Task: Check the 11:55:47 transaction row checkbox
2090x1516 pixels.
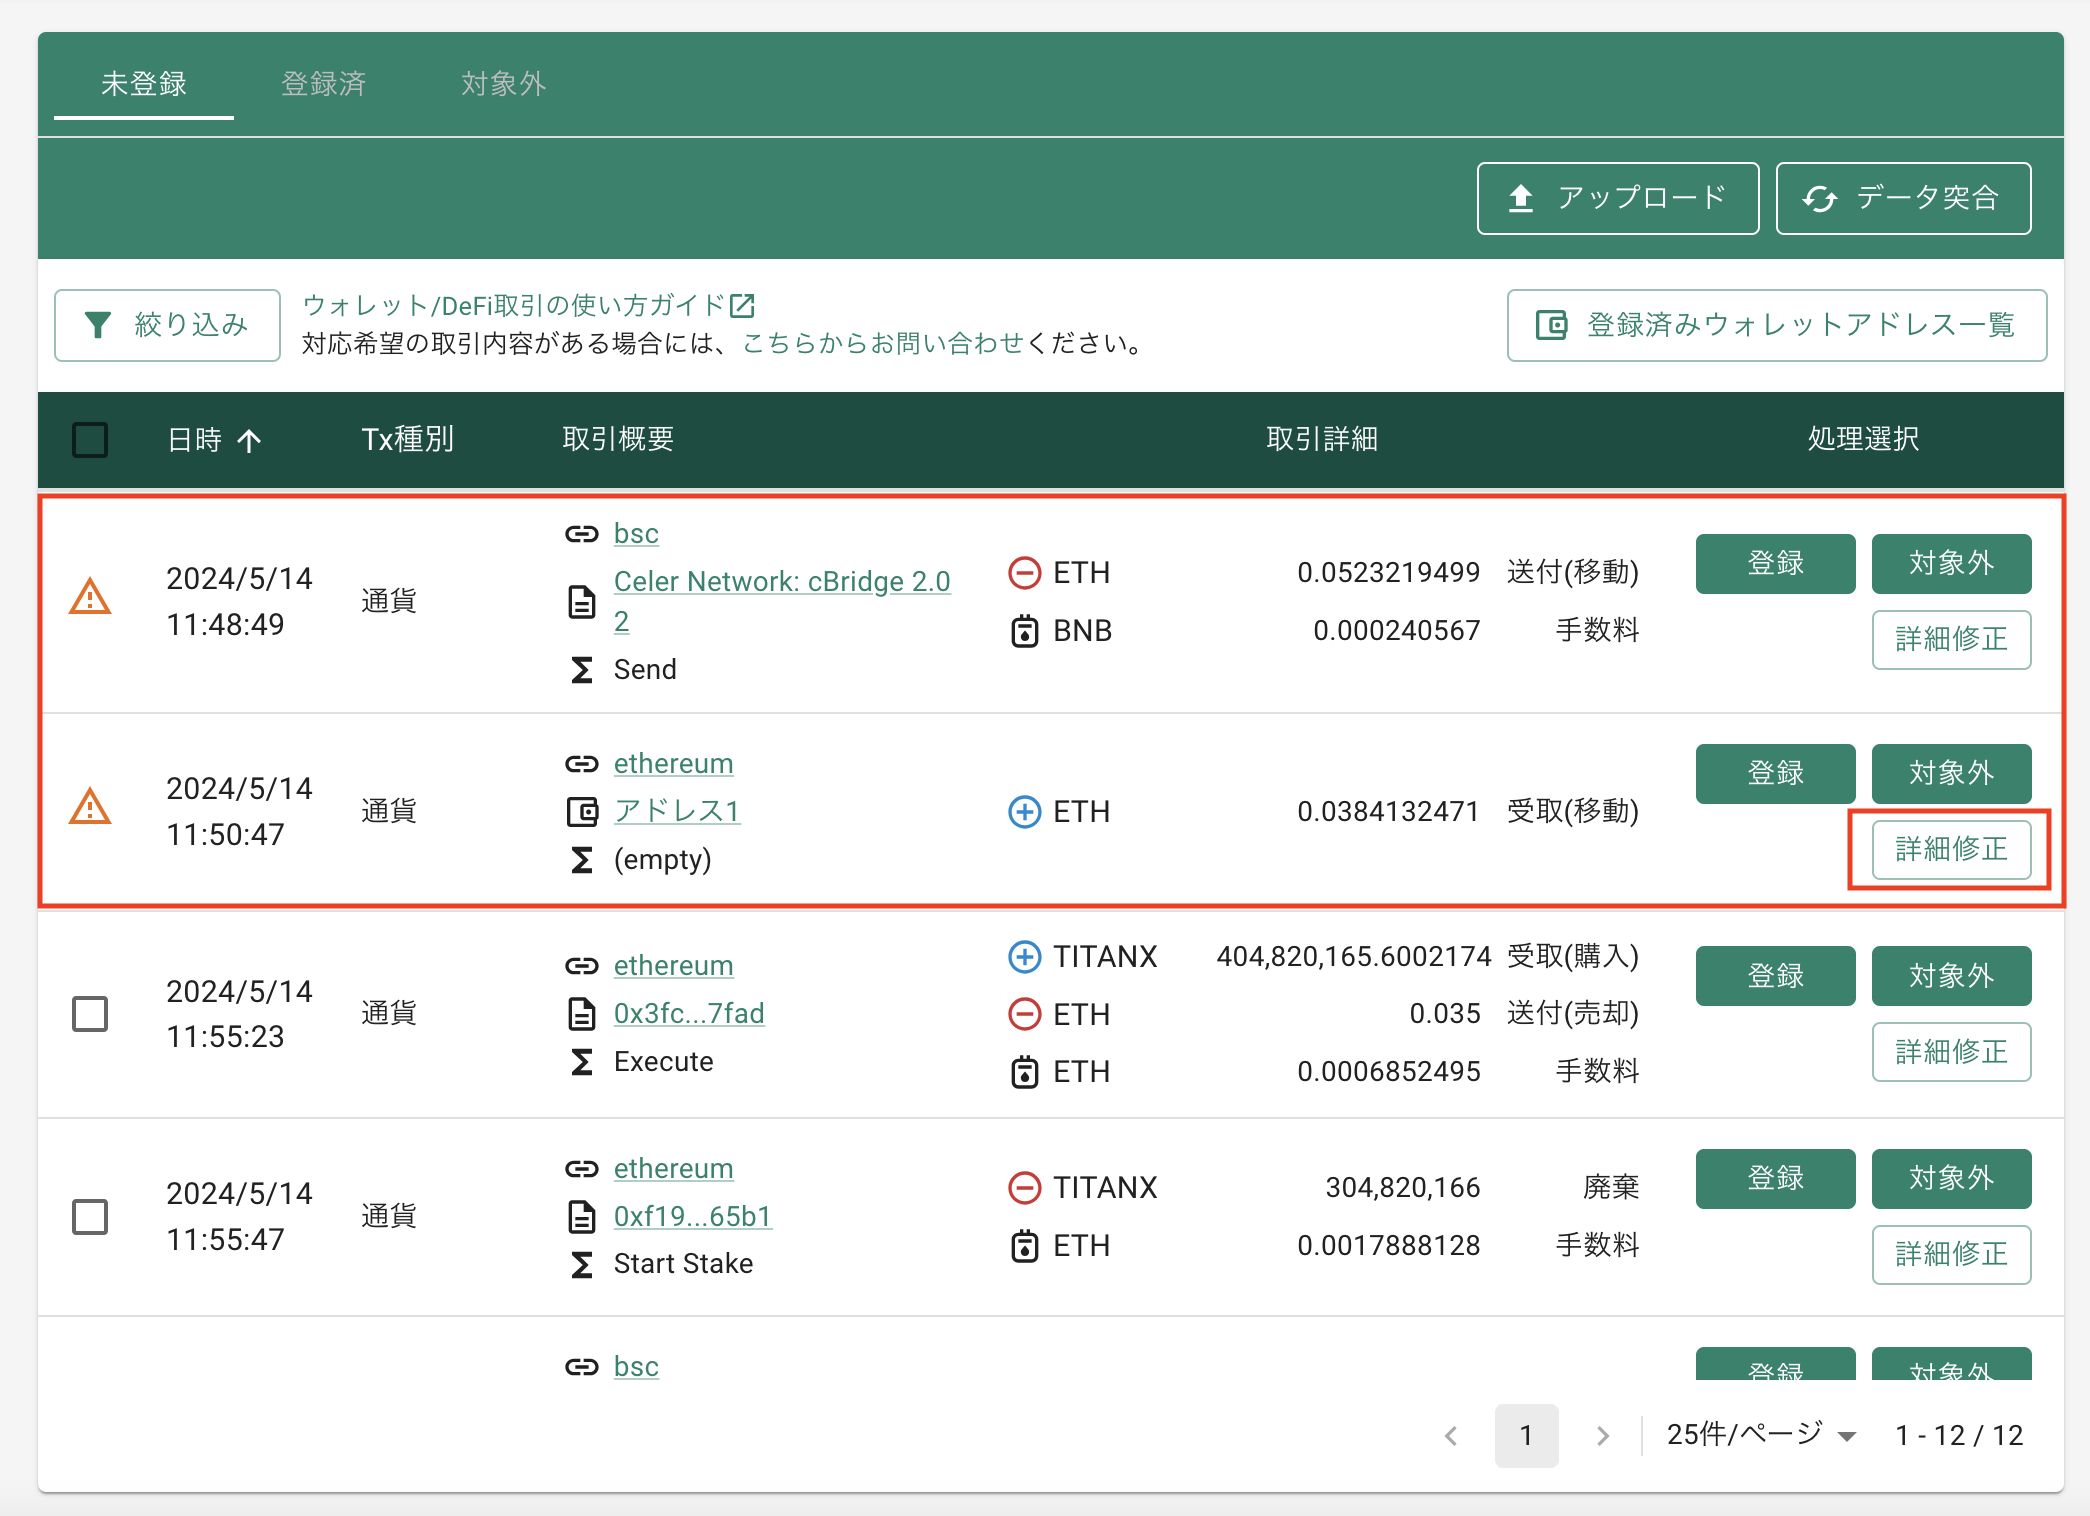Action: [x=90, y=1217]
